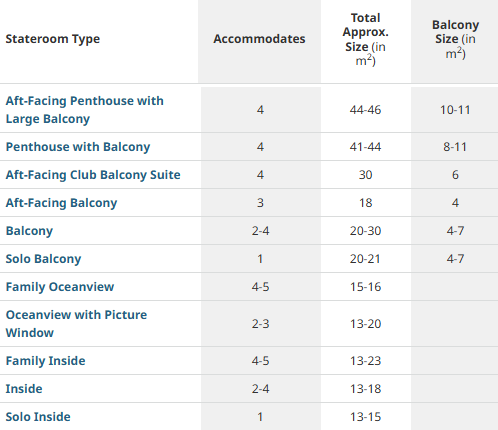The height and width of the screenshot is (430, 498).
Task: Click the 13-23 size cell for Family Inside
Action: 366,361
